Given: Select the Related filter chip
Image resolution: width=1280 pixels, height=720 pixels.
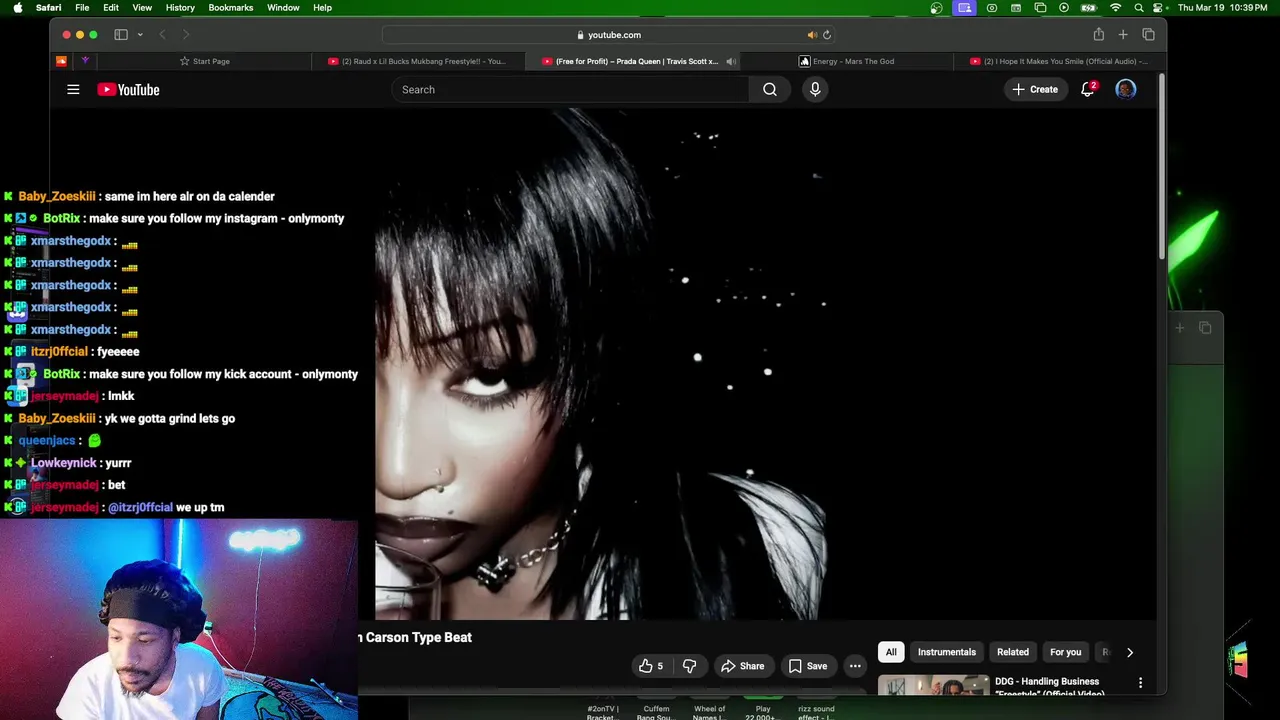Looking at the screenshot, I should [1013, 652].
